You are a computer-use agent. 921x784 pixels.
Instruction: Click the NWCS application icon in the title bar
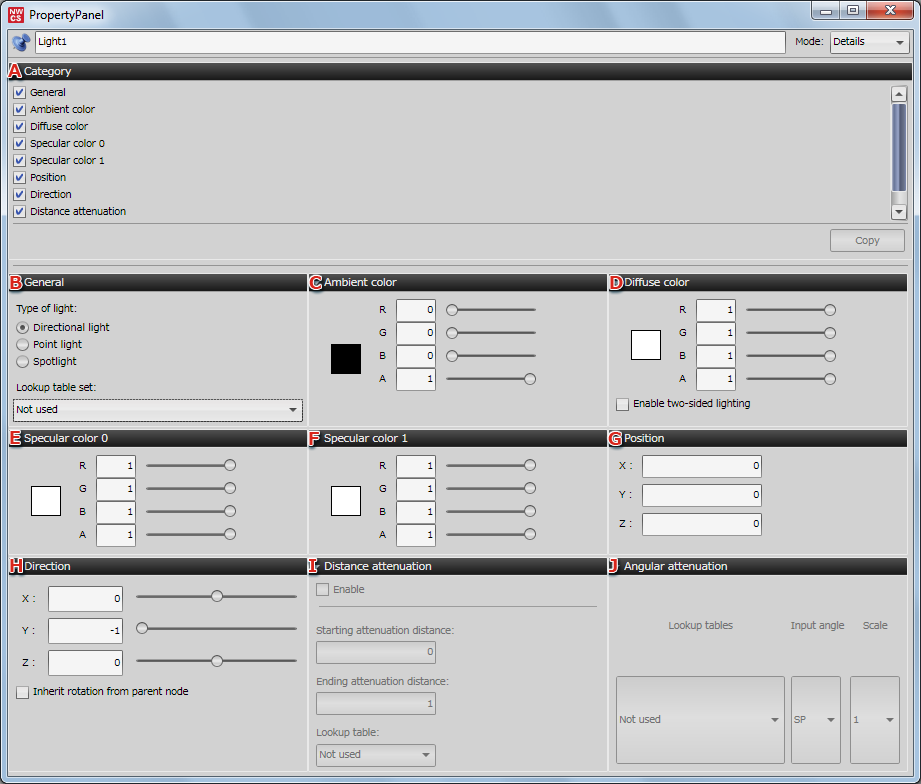click(x=16, y=14)
